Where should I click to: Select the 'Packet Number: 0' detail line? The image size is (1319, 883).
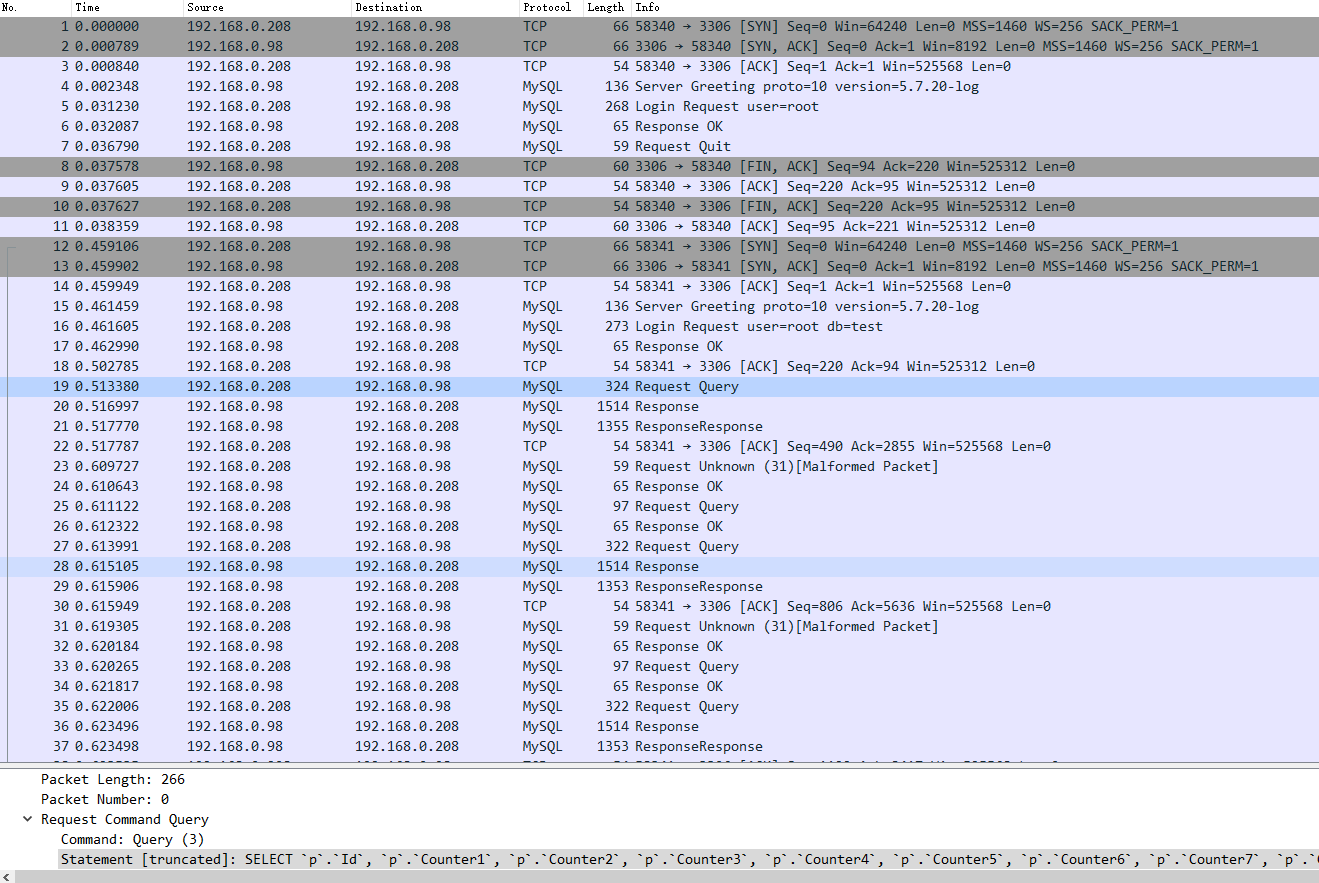(x=105, y=799)
